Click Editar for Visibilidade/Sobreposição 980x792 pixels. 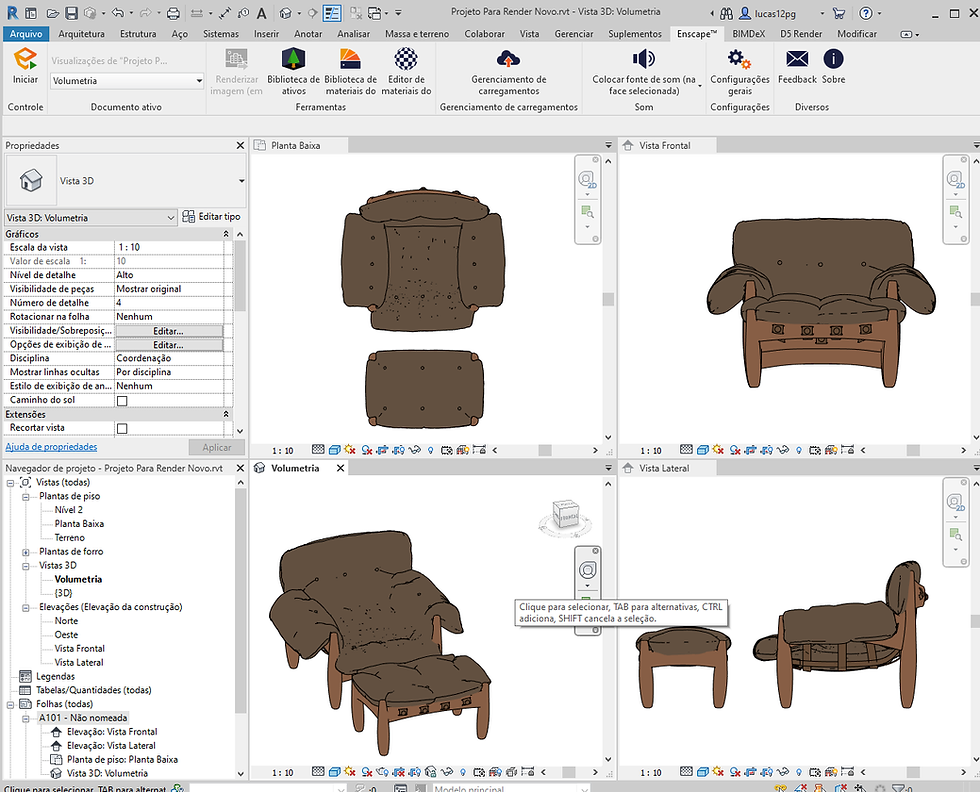coord(169,331)
